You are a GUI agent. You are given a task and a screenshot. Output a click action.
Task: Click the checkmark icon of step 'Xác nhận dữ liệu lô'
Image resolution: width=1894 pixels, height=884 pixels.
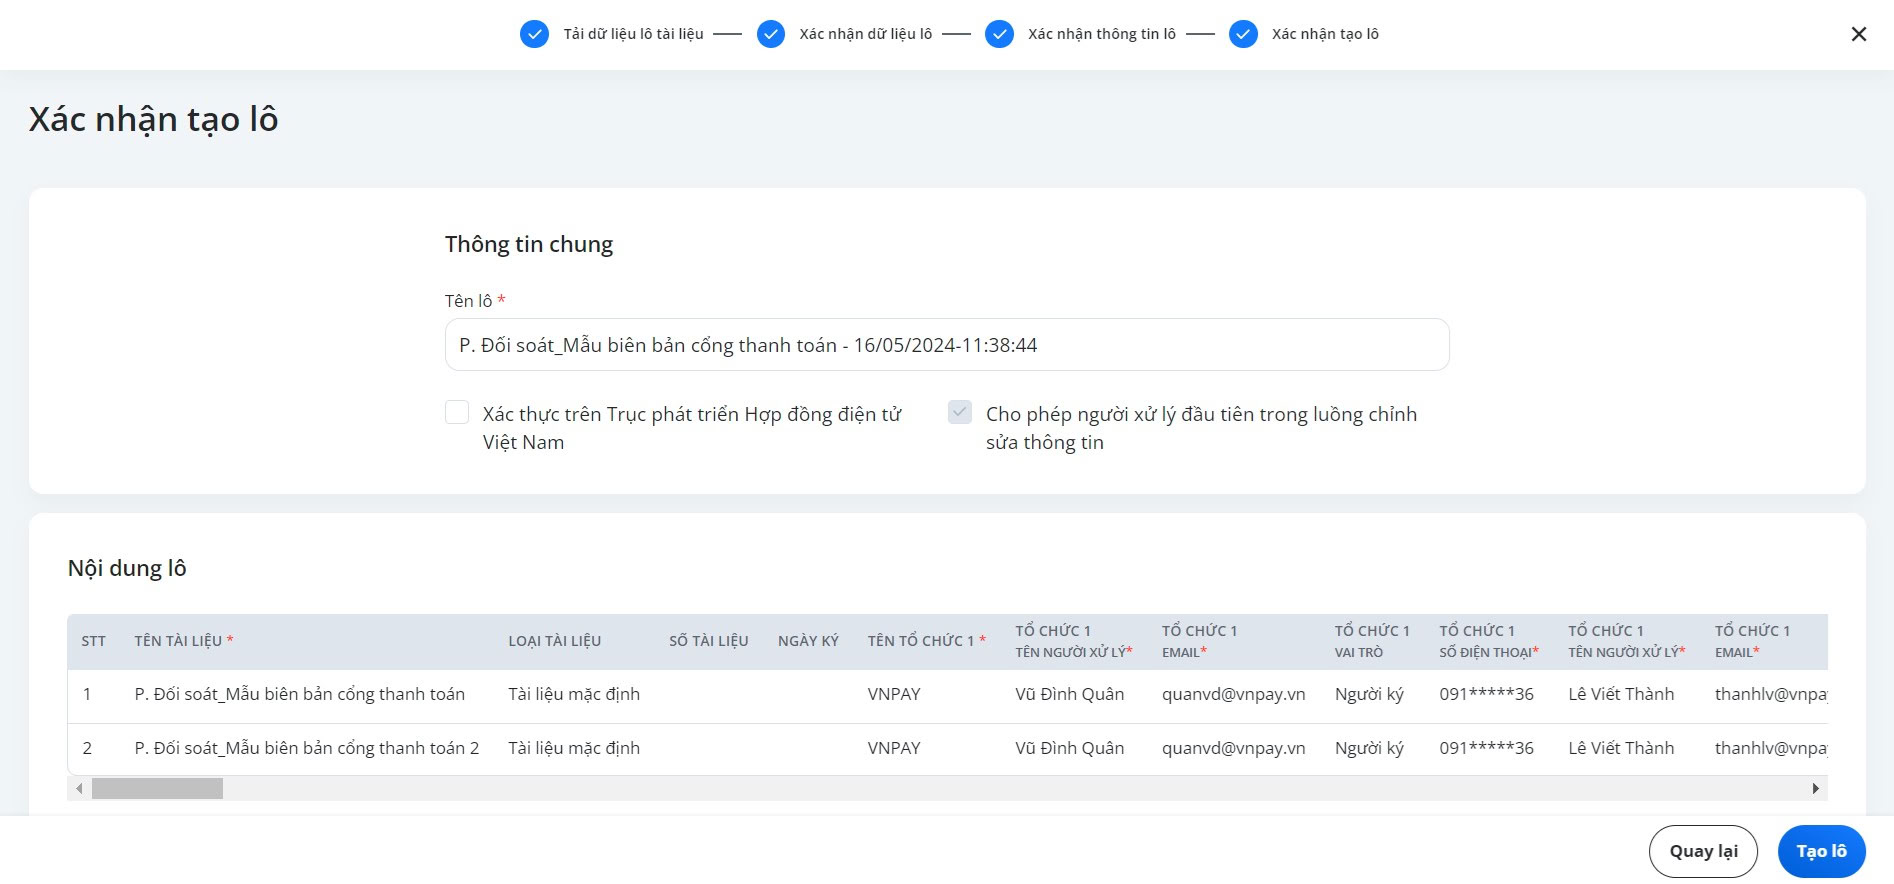(x=771, y=34)
